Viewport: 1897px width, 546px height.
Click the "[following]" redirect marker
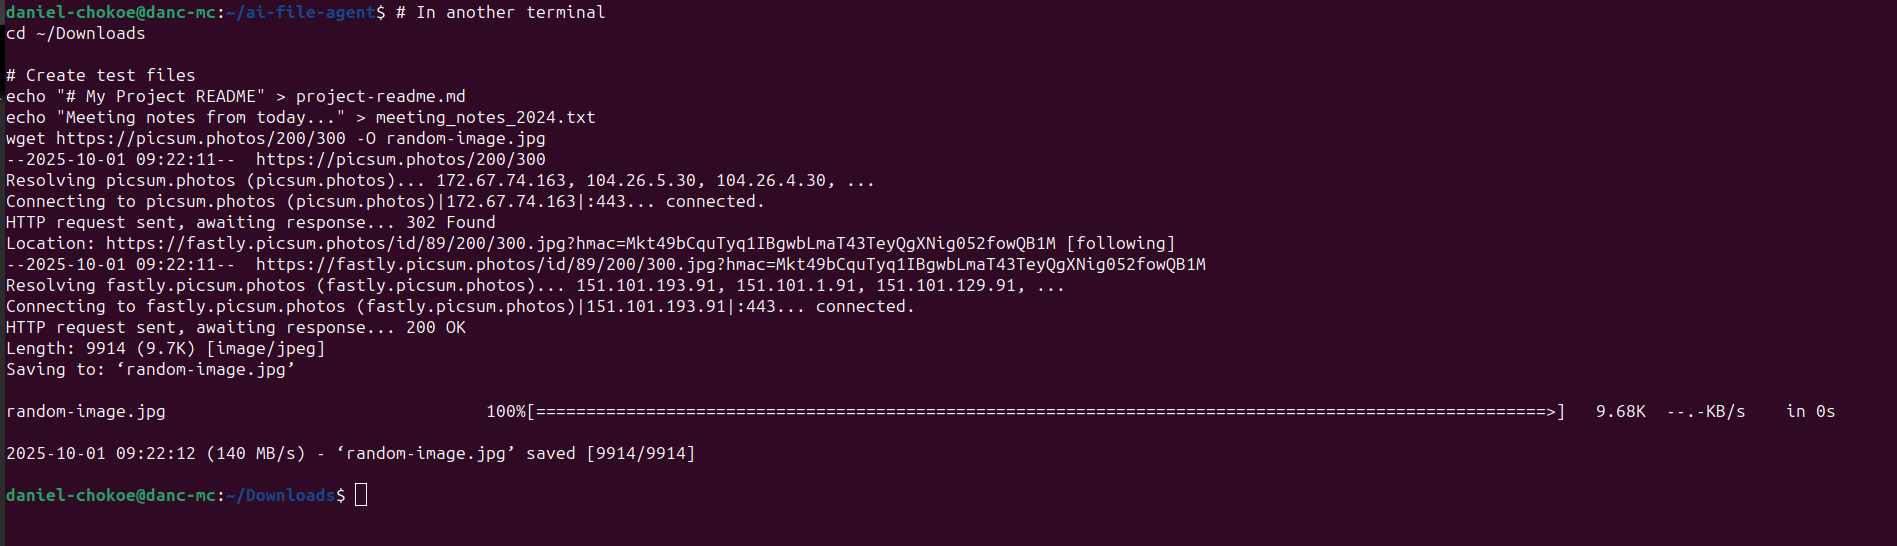tap(1120, 244)
